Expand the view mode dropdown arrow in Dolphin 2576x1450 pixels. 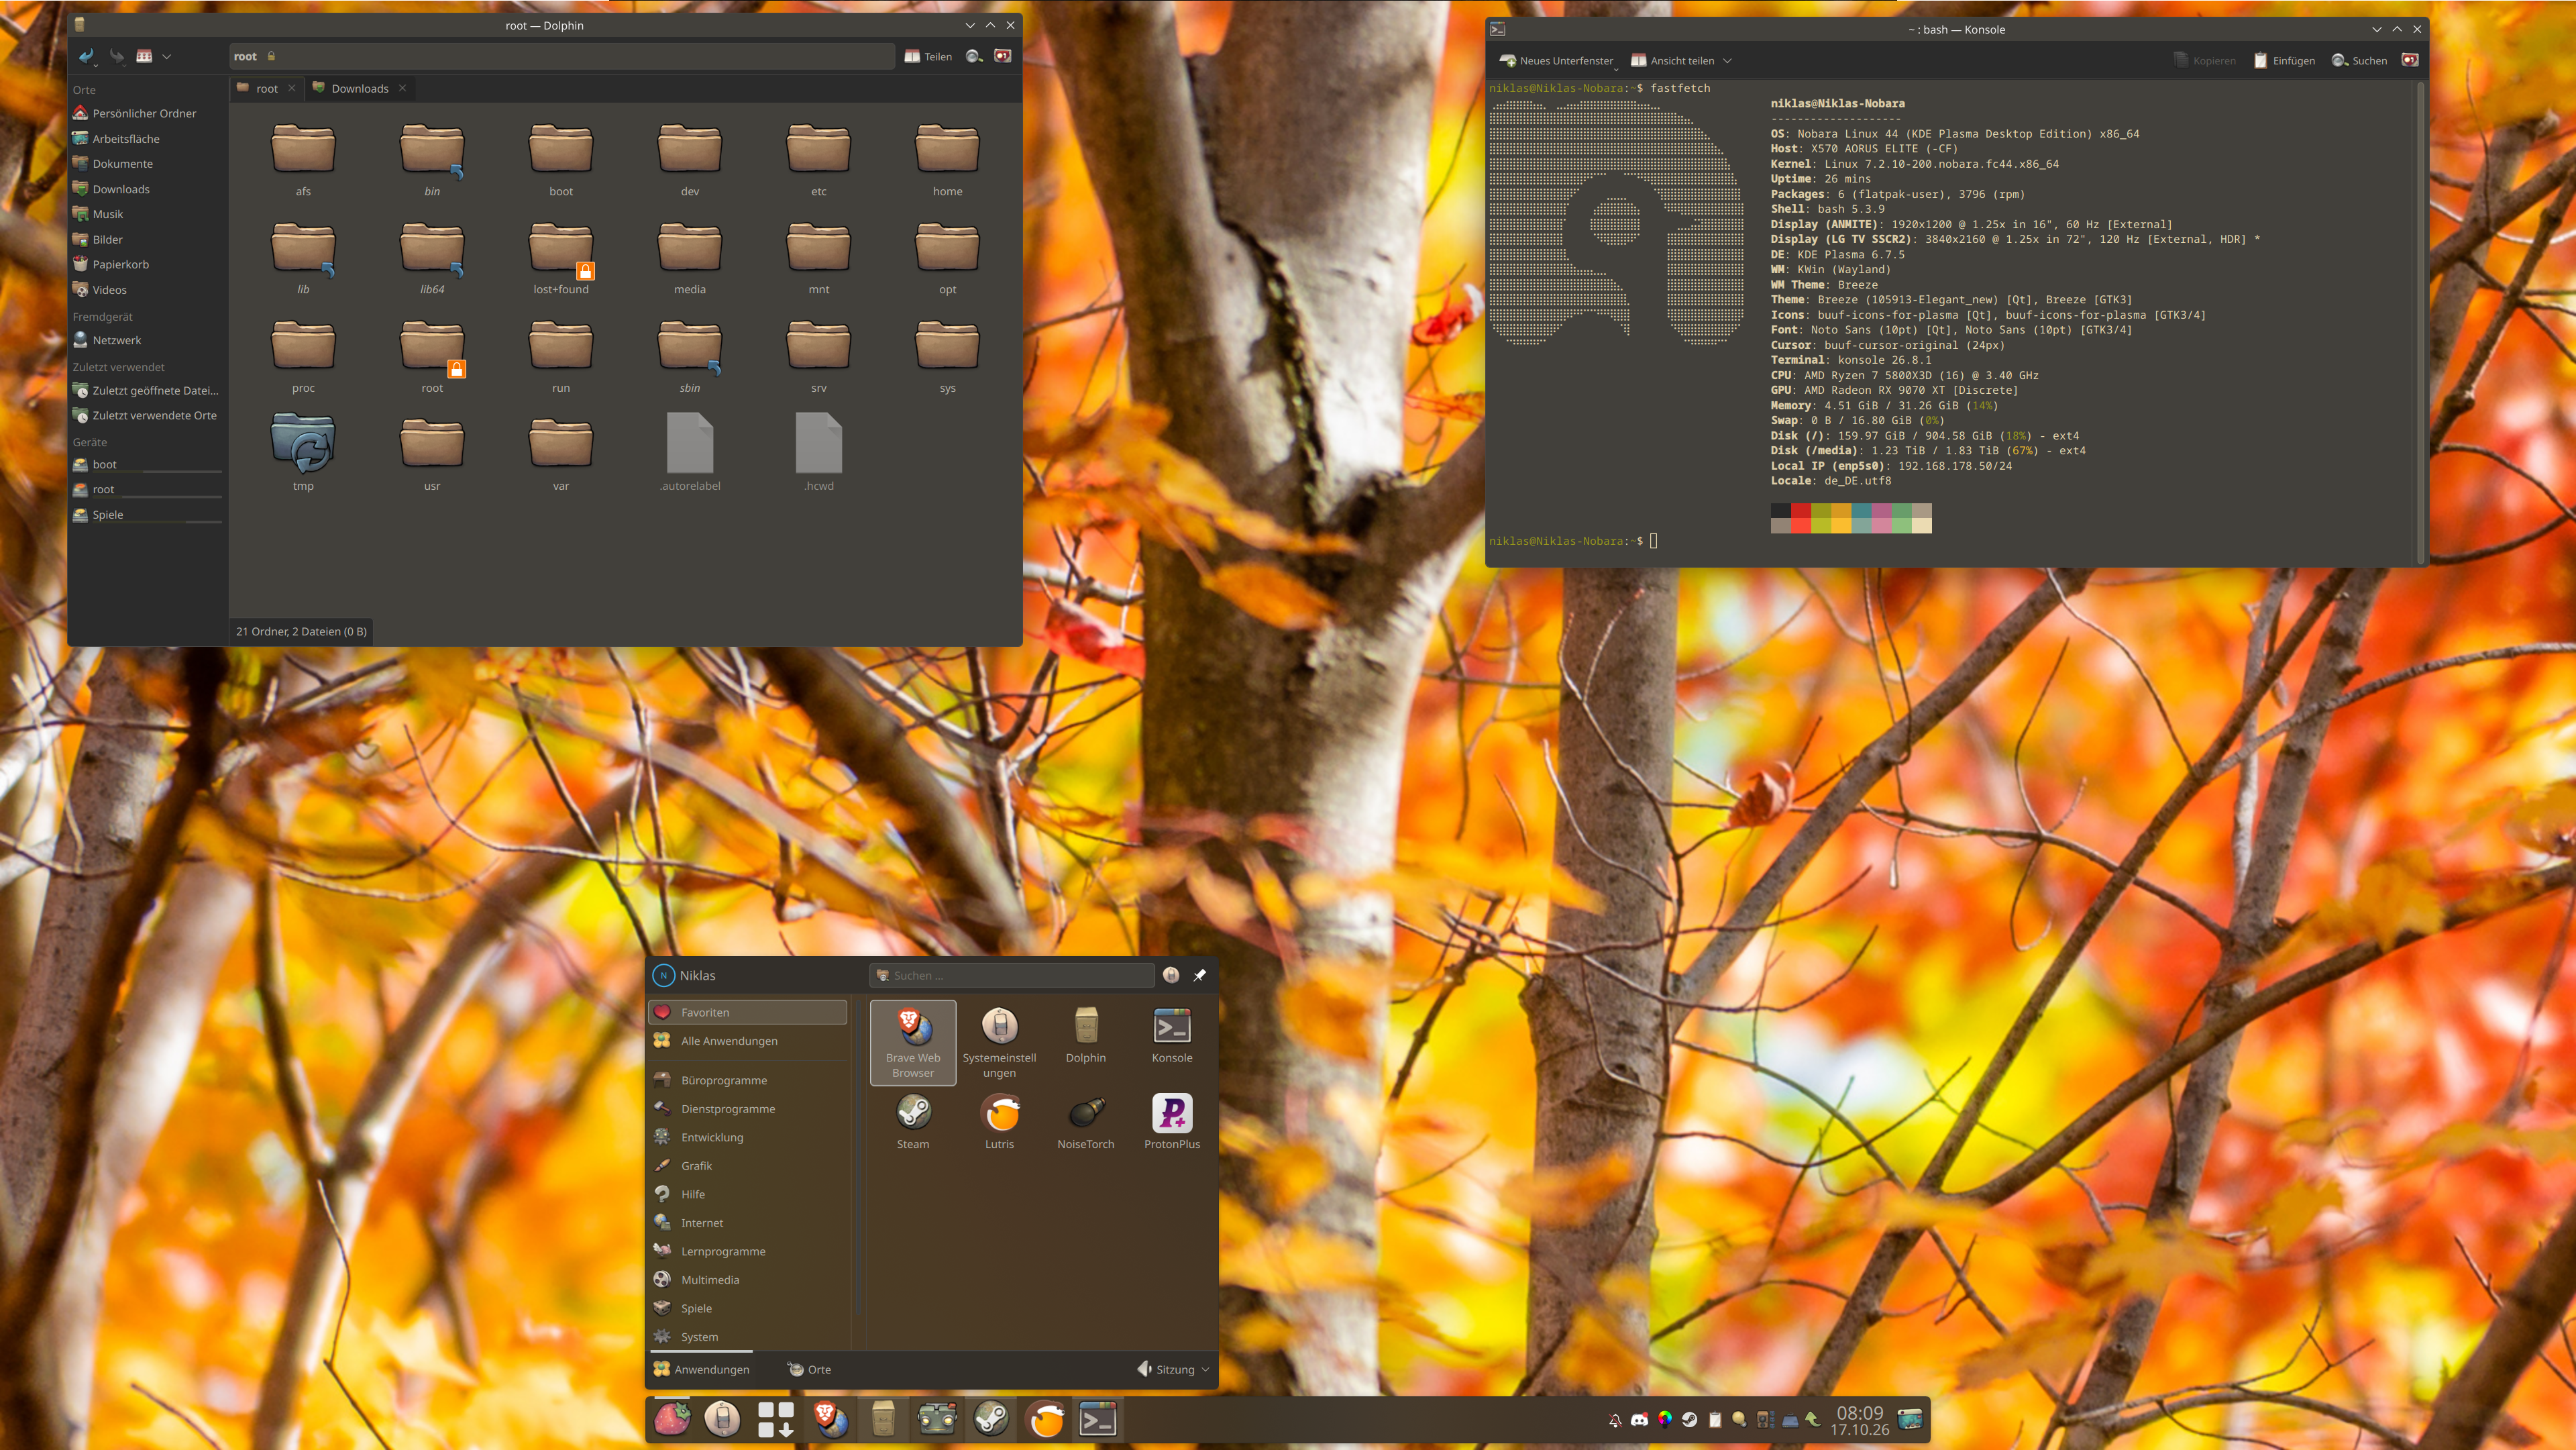[x=167, y=57]
